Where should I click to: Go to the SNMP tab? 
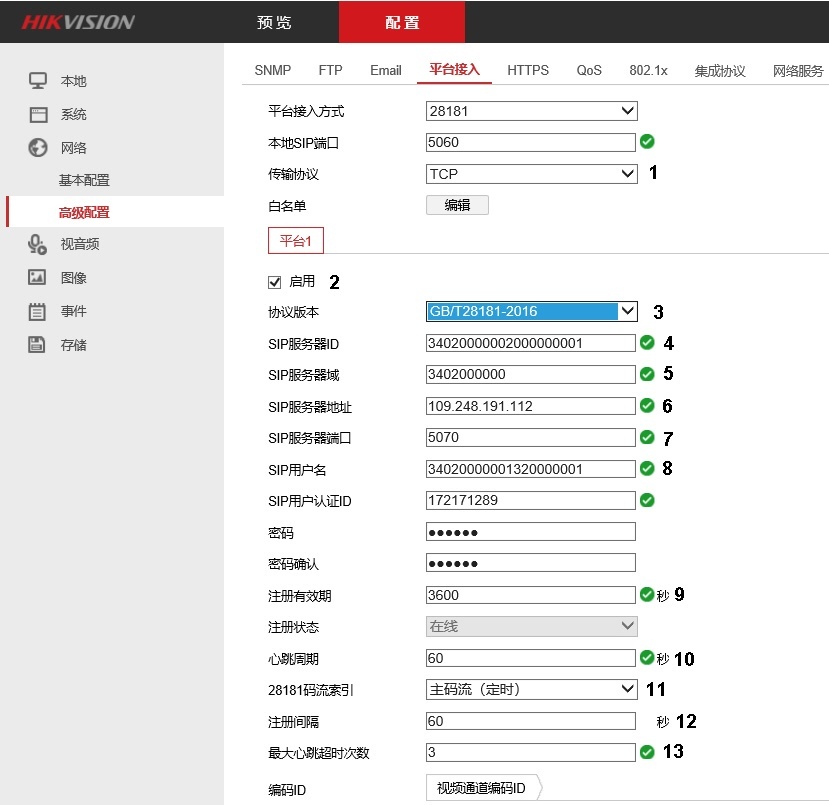click(x=273, y=70)
